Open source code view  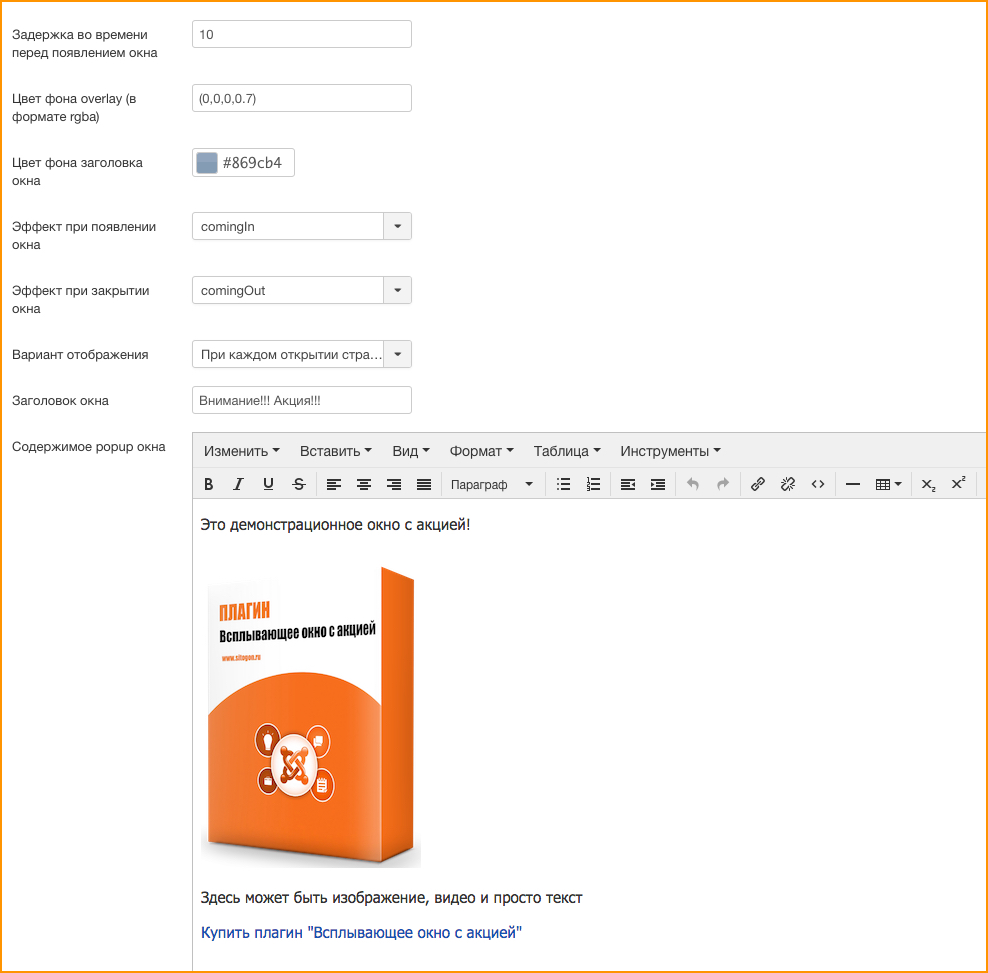(818, 484)
